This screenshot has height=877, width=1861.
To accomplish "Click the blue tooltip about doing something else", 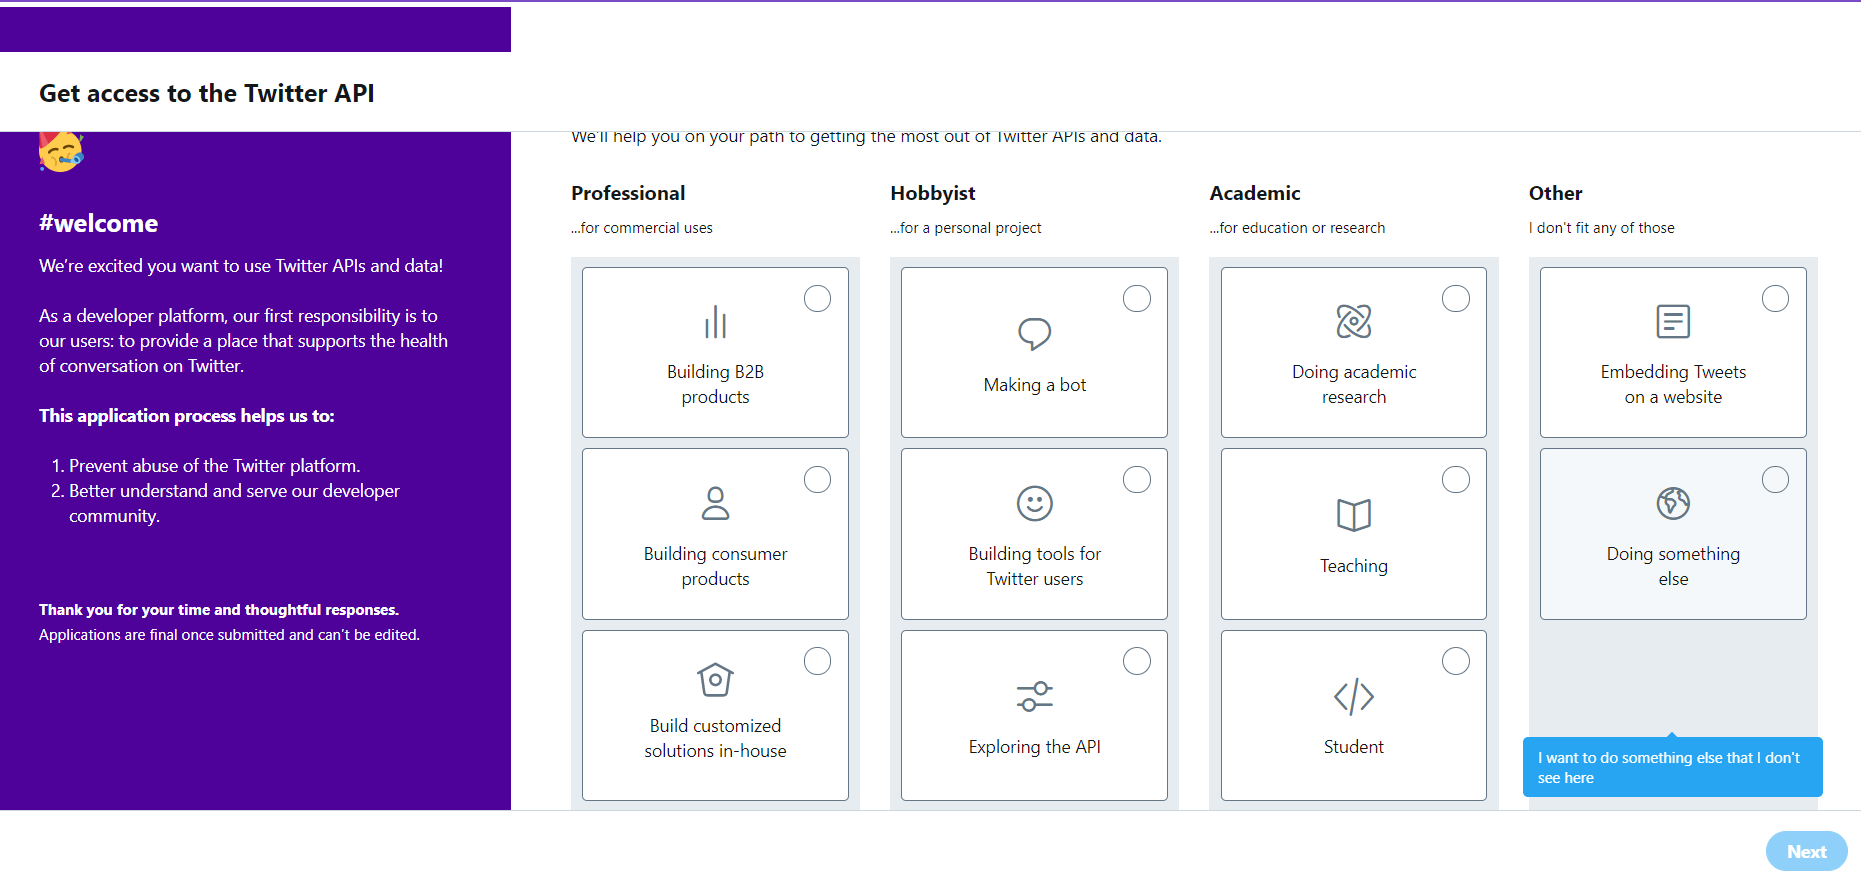I will click(x=1672, y=766).
